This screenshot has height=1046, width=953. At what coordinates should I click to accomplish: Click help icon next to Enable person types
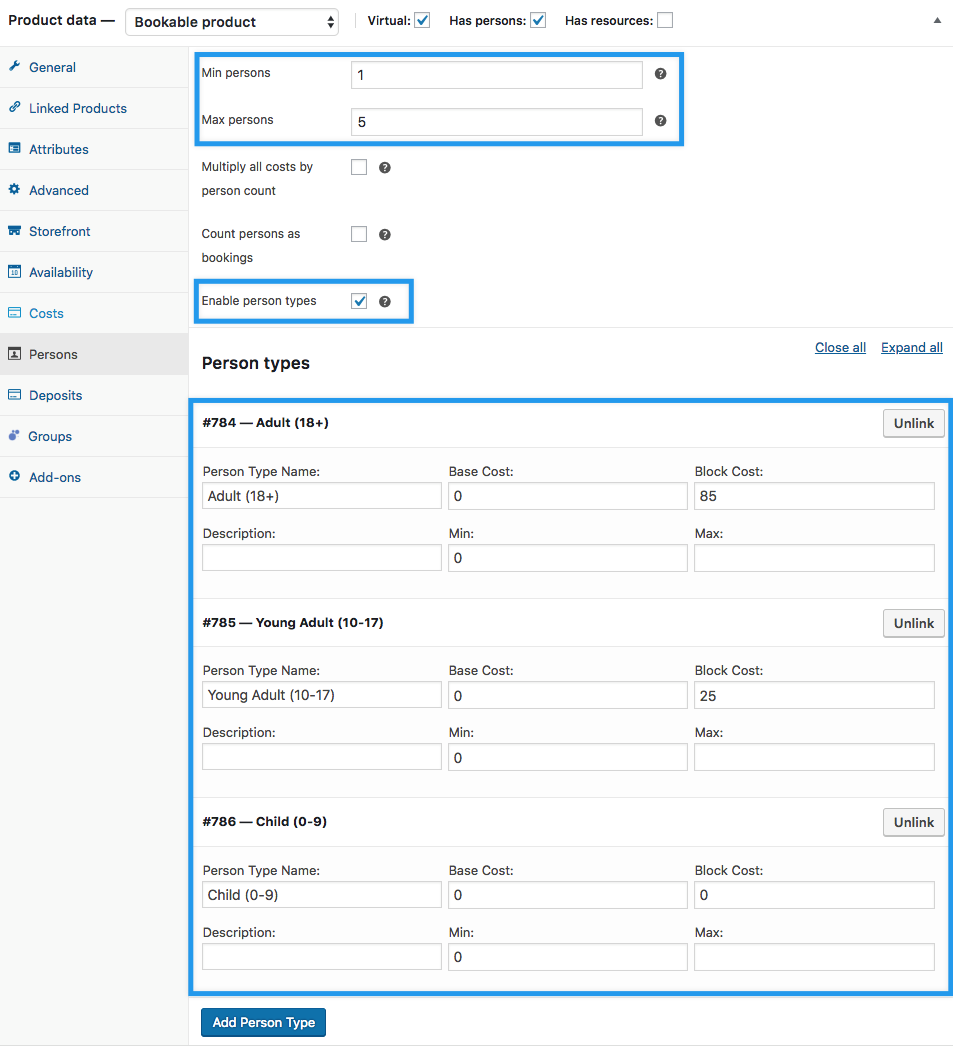[x=385, y=301]
